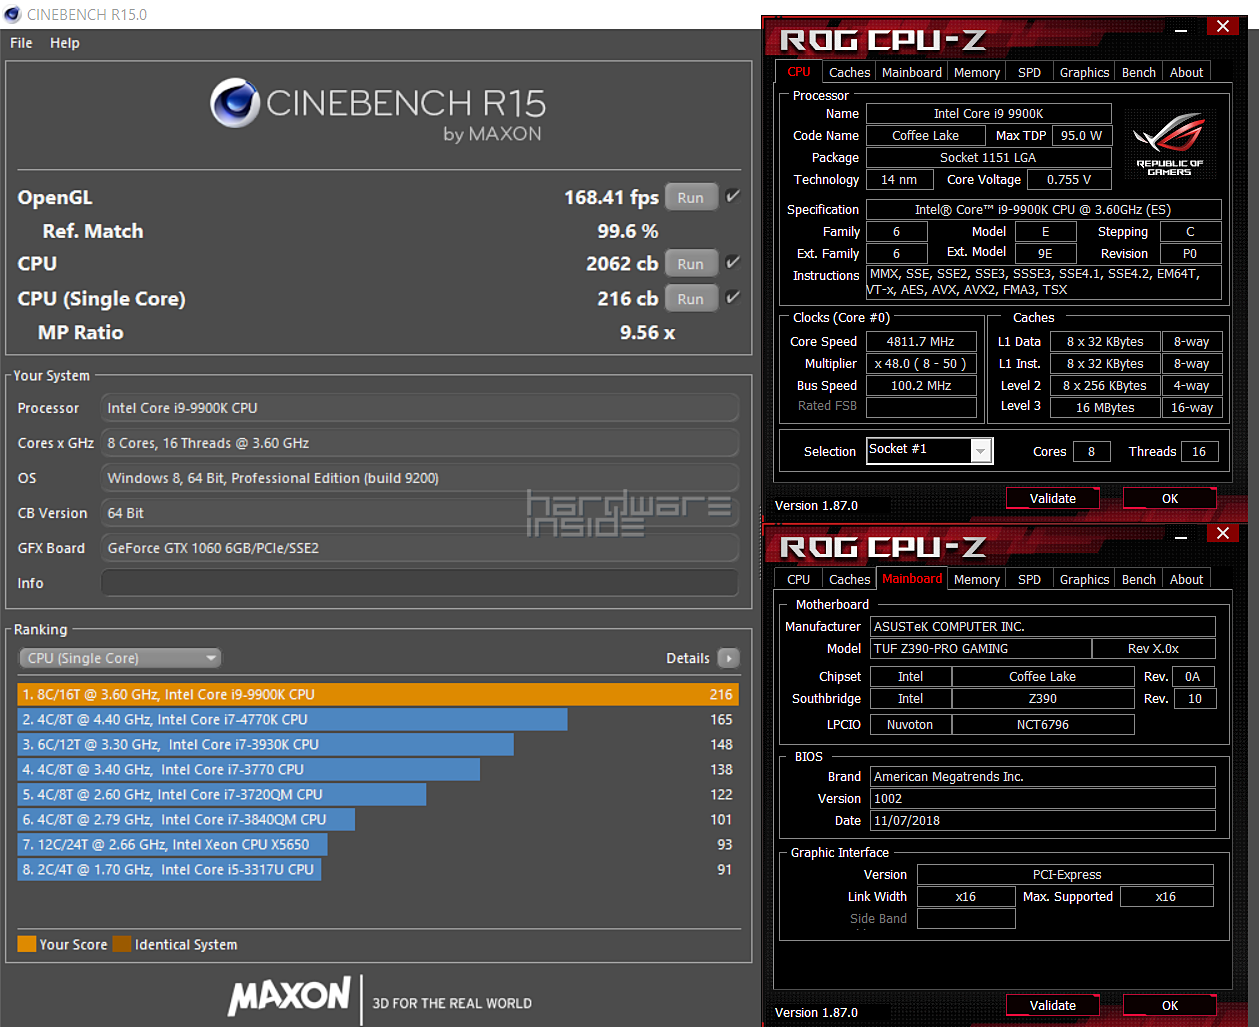Click the orange Your Score legend swatch

pyautogui.click(x=25, y=944)
